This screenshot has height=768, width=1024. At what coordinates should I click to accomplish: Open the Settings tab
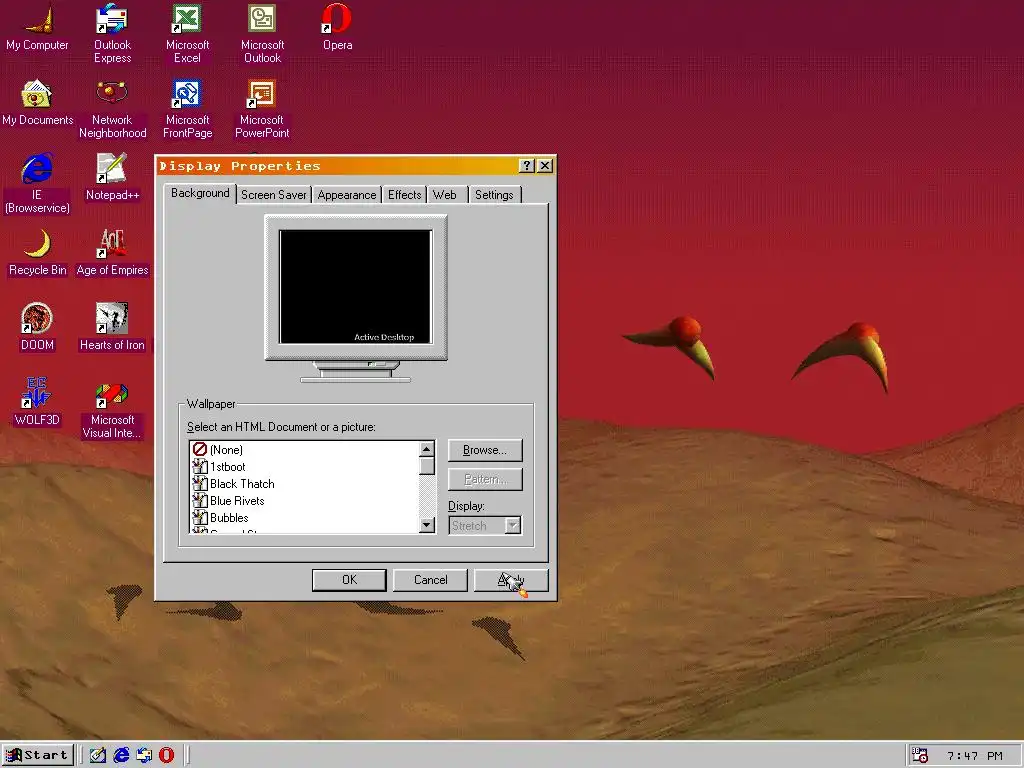pos(494,195)
